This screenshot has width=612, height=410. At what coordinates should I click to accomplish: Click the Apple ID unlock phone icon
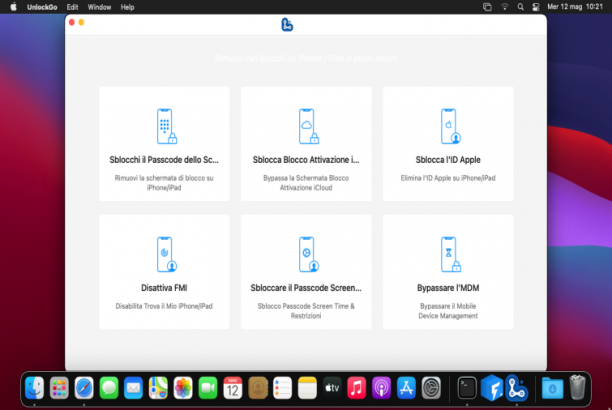tap(451, 127)
